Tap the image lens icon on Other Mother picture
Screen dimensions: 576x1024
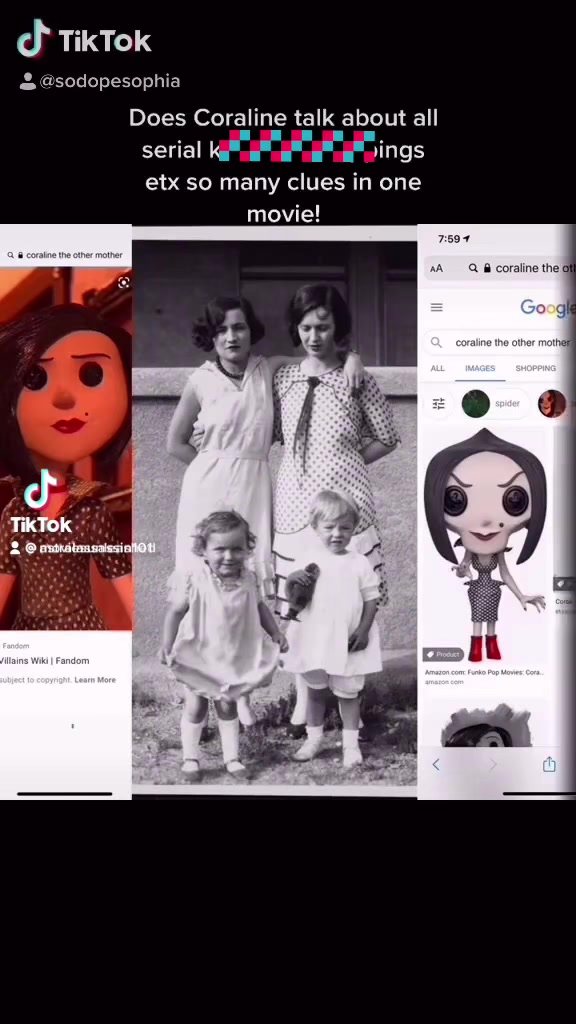tap(123, 282)
